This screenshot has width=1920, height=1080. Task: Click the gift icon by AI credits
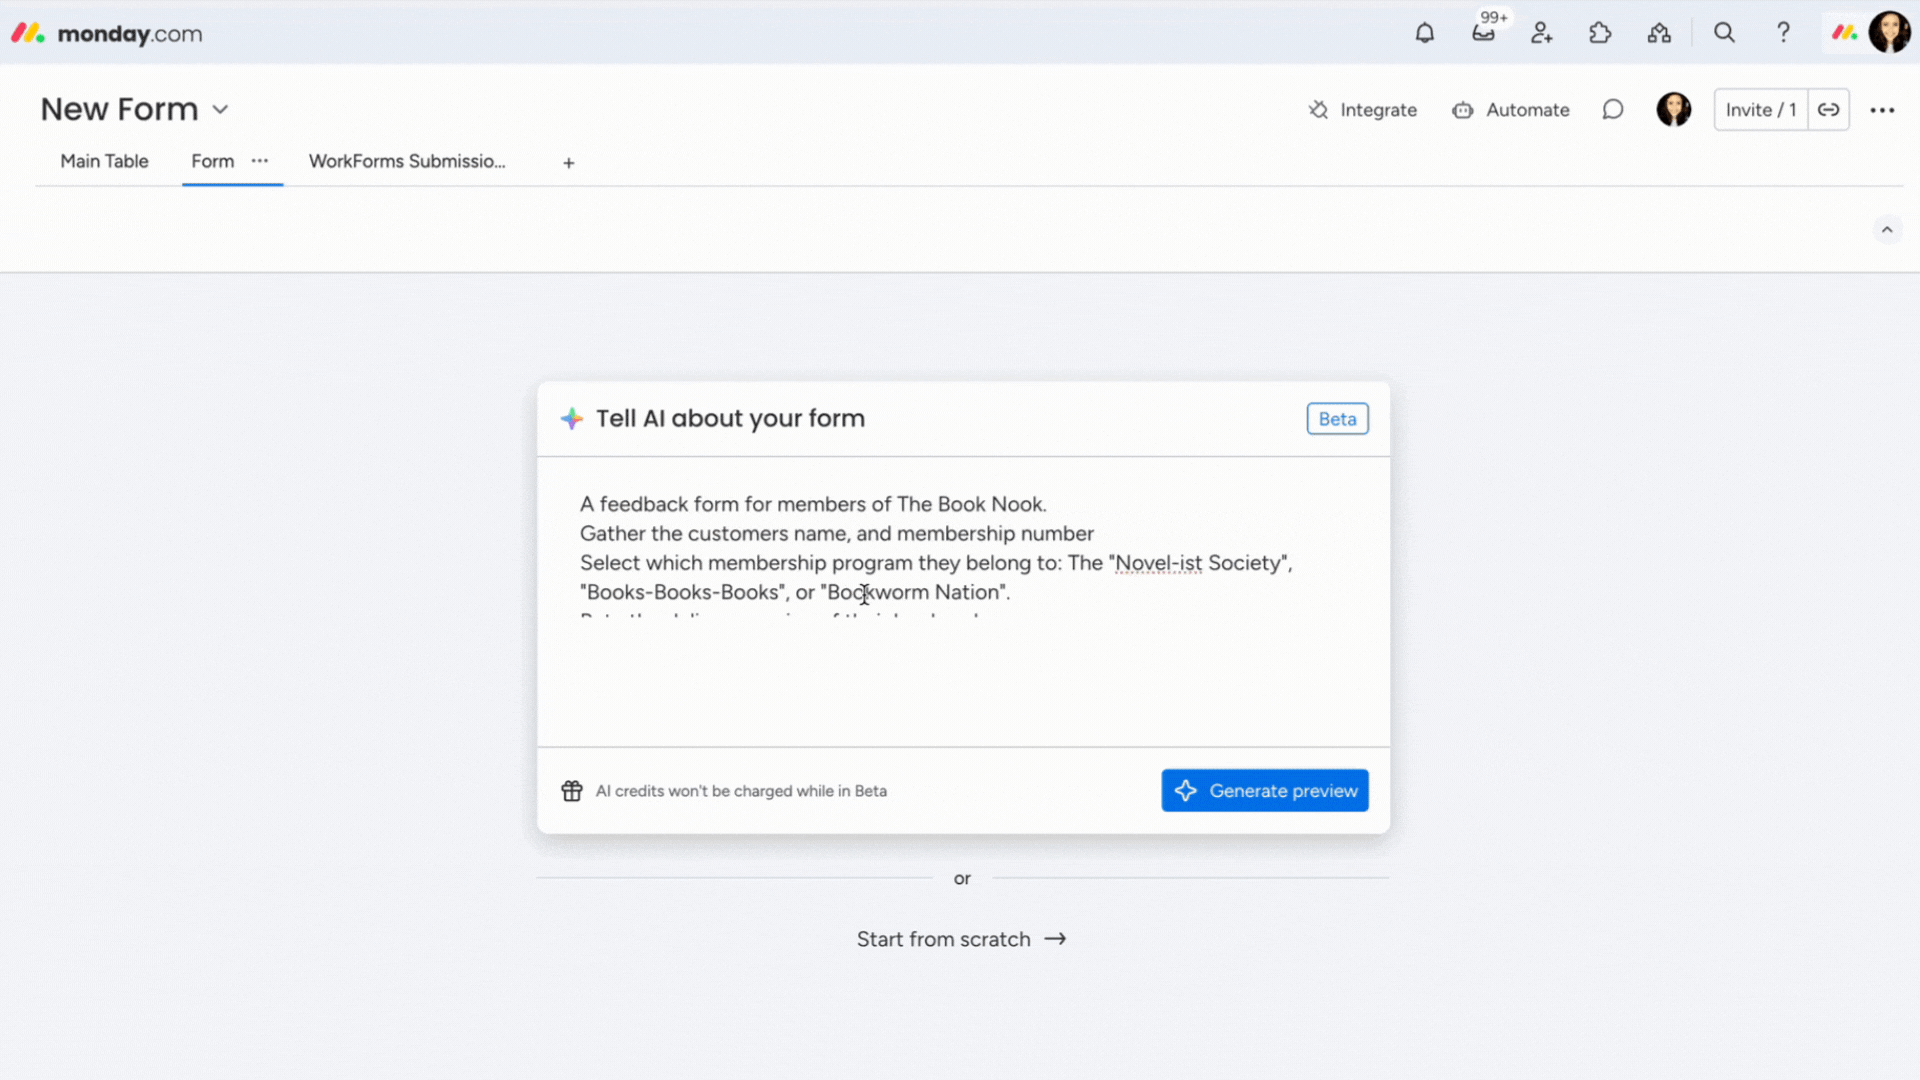[572, 791]
